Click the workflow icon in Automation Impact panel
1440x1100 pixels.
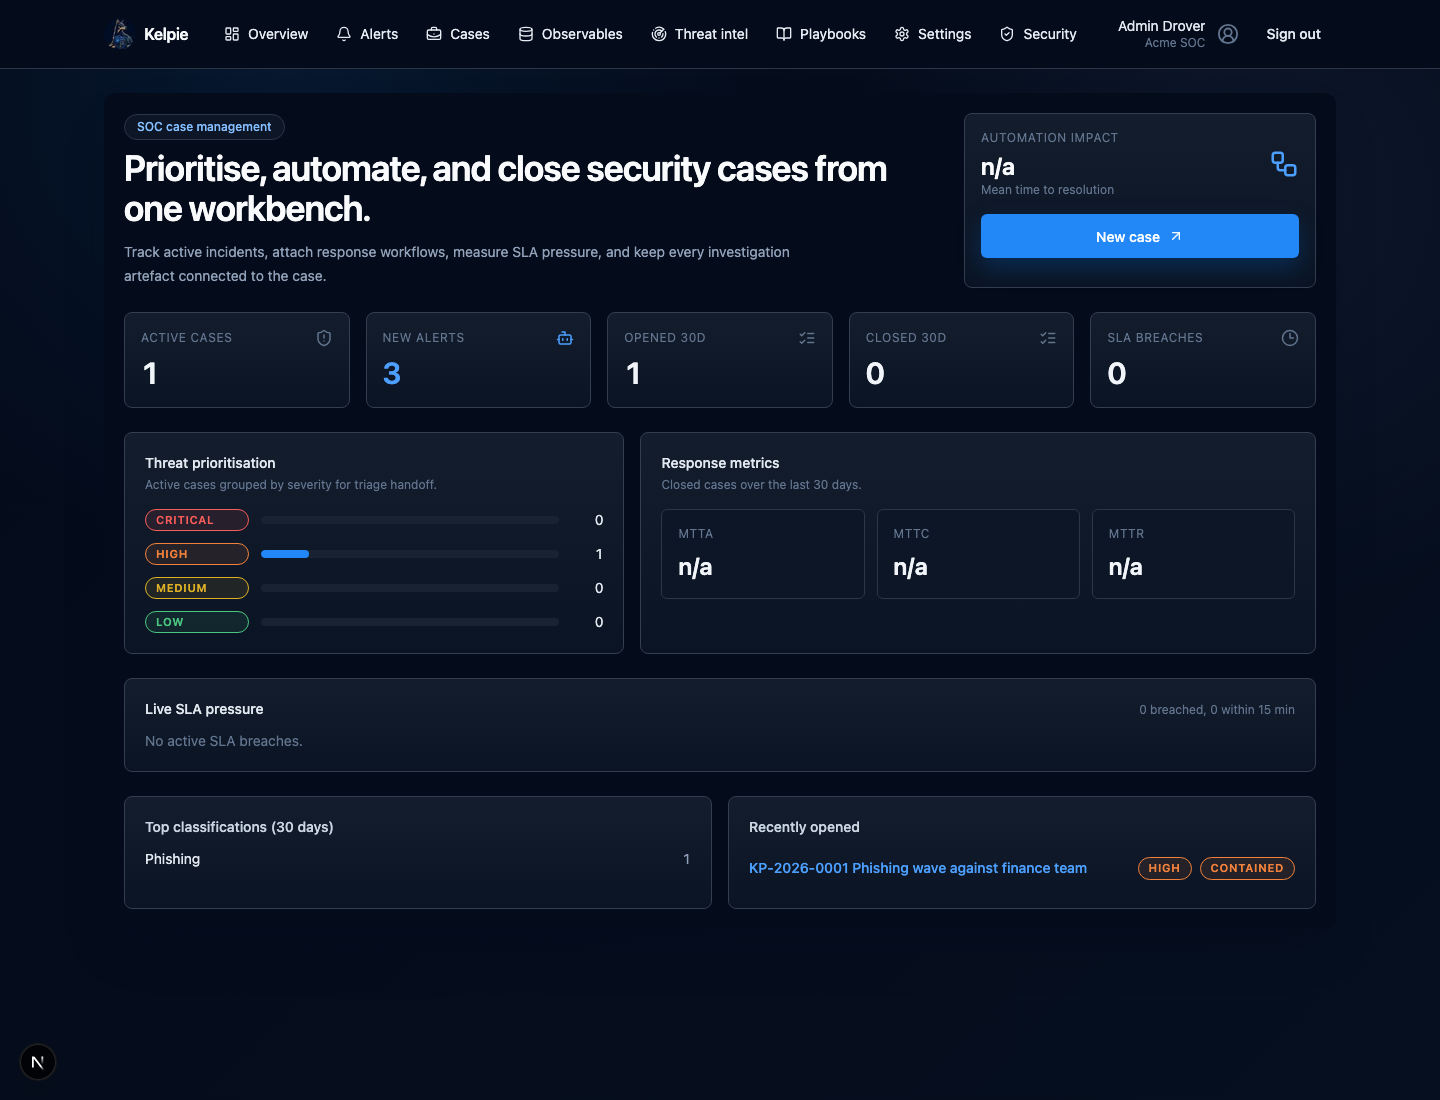click(1284, 164)
